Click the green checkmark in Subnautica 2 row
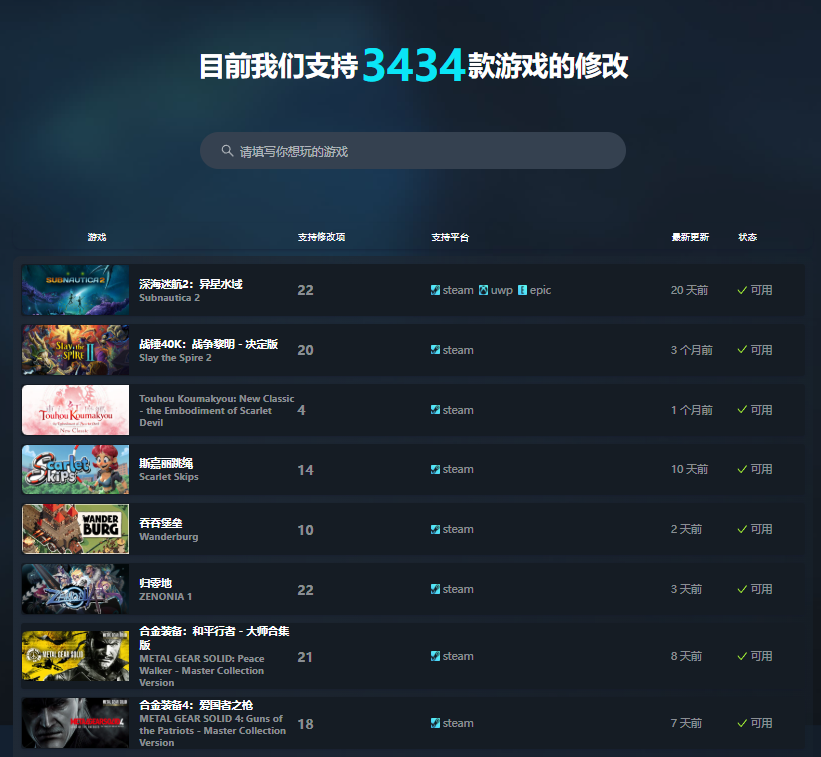Screen dimensions: 821x757 (742, 290)
